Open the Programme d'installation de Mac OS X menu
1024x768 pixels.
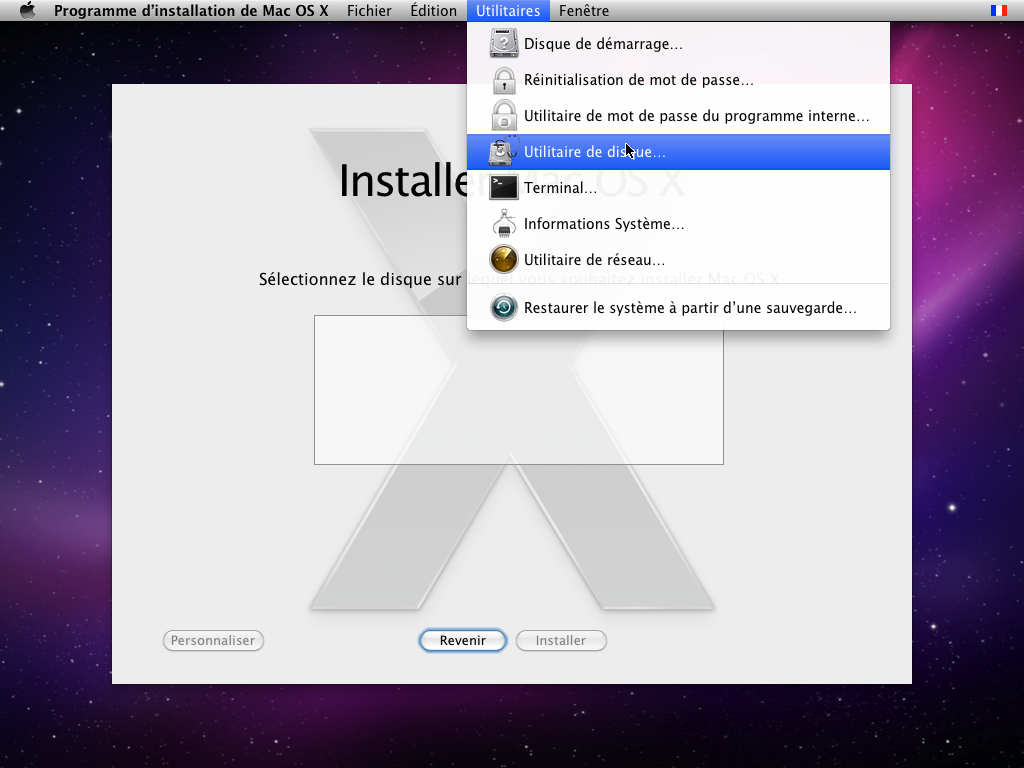pyautogui.click(x=191, y=11)
